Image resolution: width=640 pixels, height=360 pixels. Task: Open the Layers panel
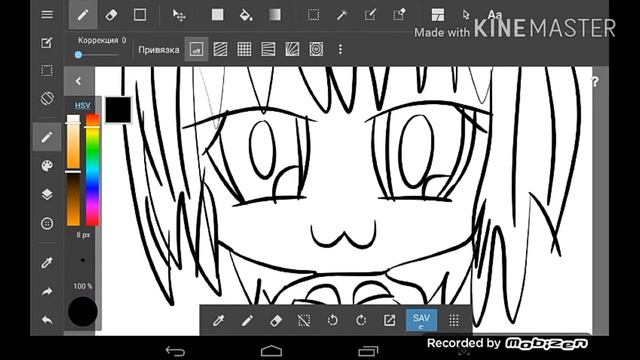click(x=47, y=194)
